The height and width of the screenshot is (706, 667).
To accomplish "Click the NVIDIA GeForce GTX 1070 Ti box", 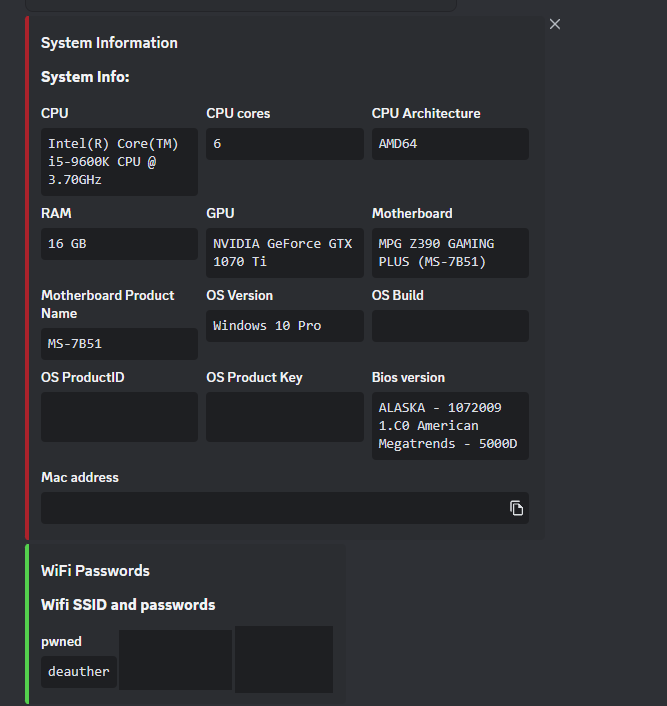I will click(284, 252).
